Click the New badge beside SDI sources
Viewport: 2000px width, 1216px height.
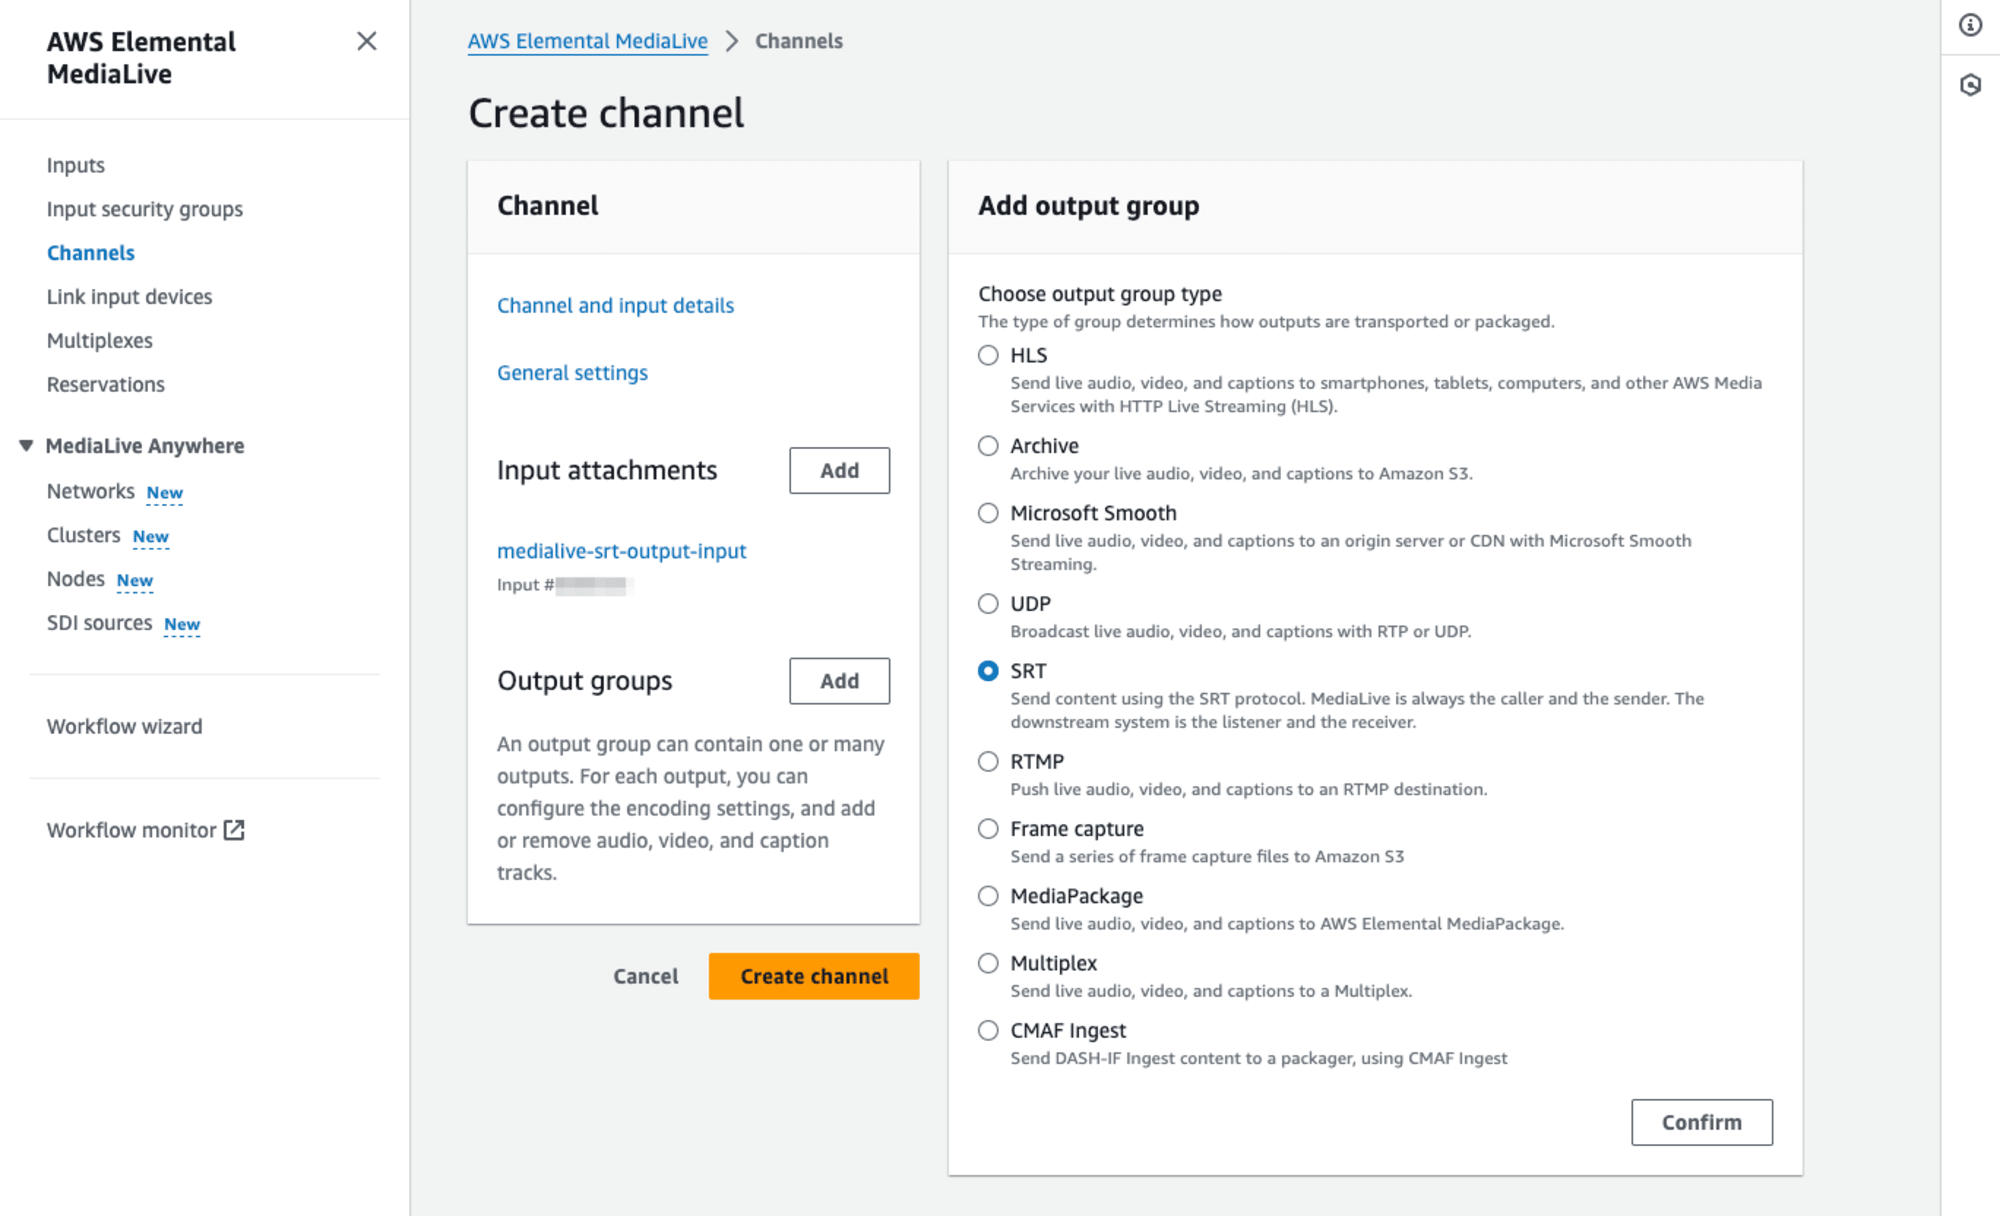(182, 625)
